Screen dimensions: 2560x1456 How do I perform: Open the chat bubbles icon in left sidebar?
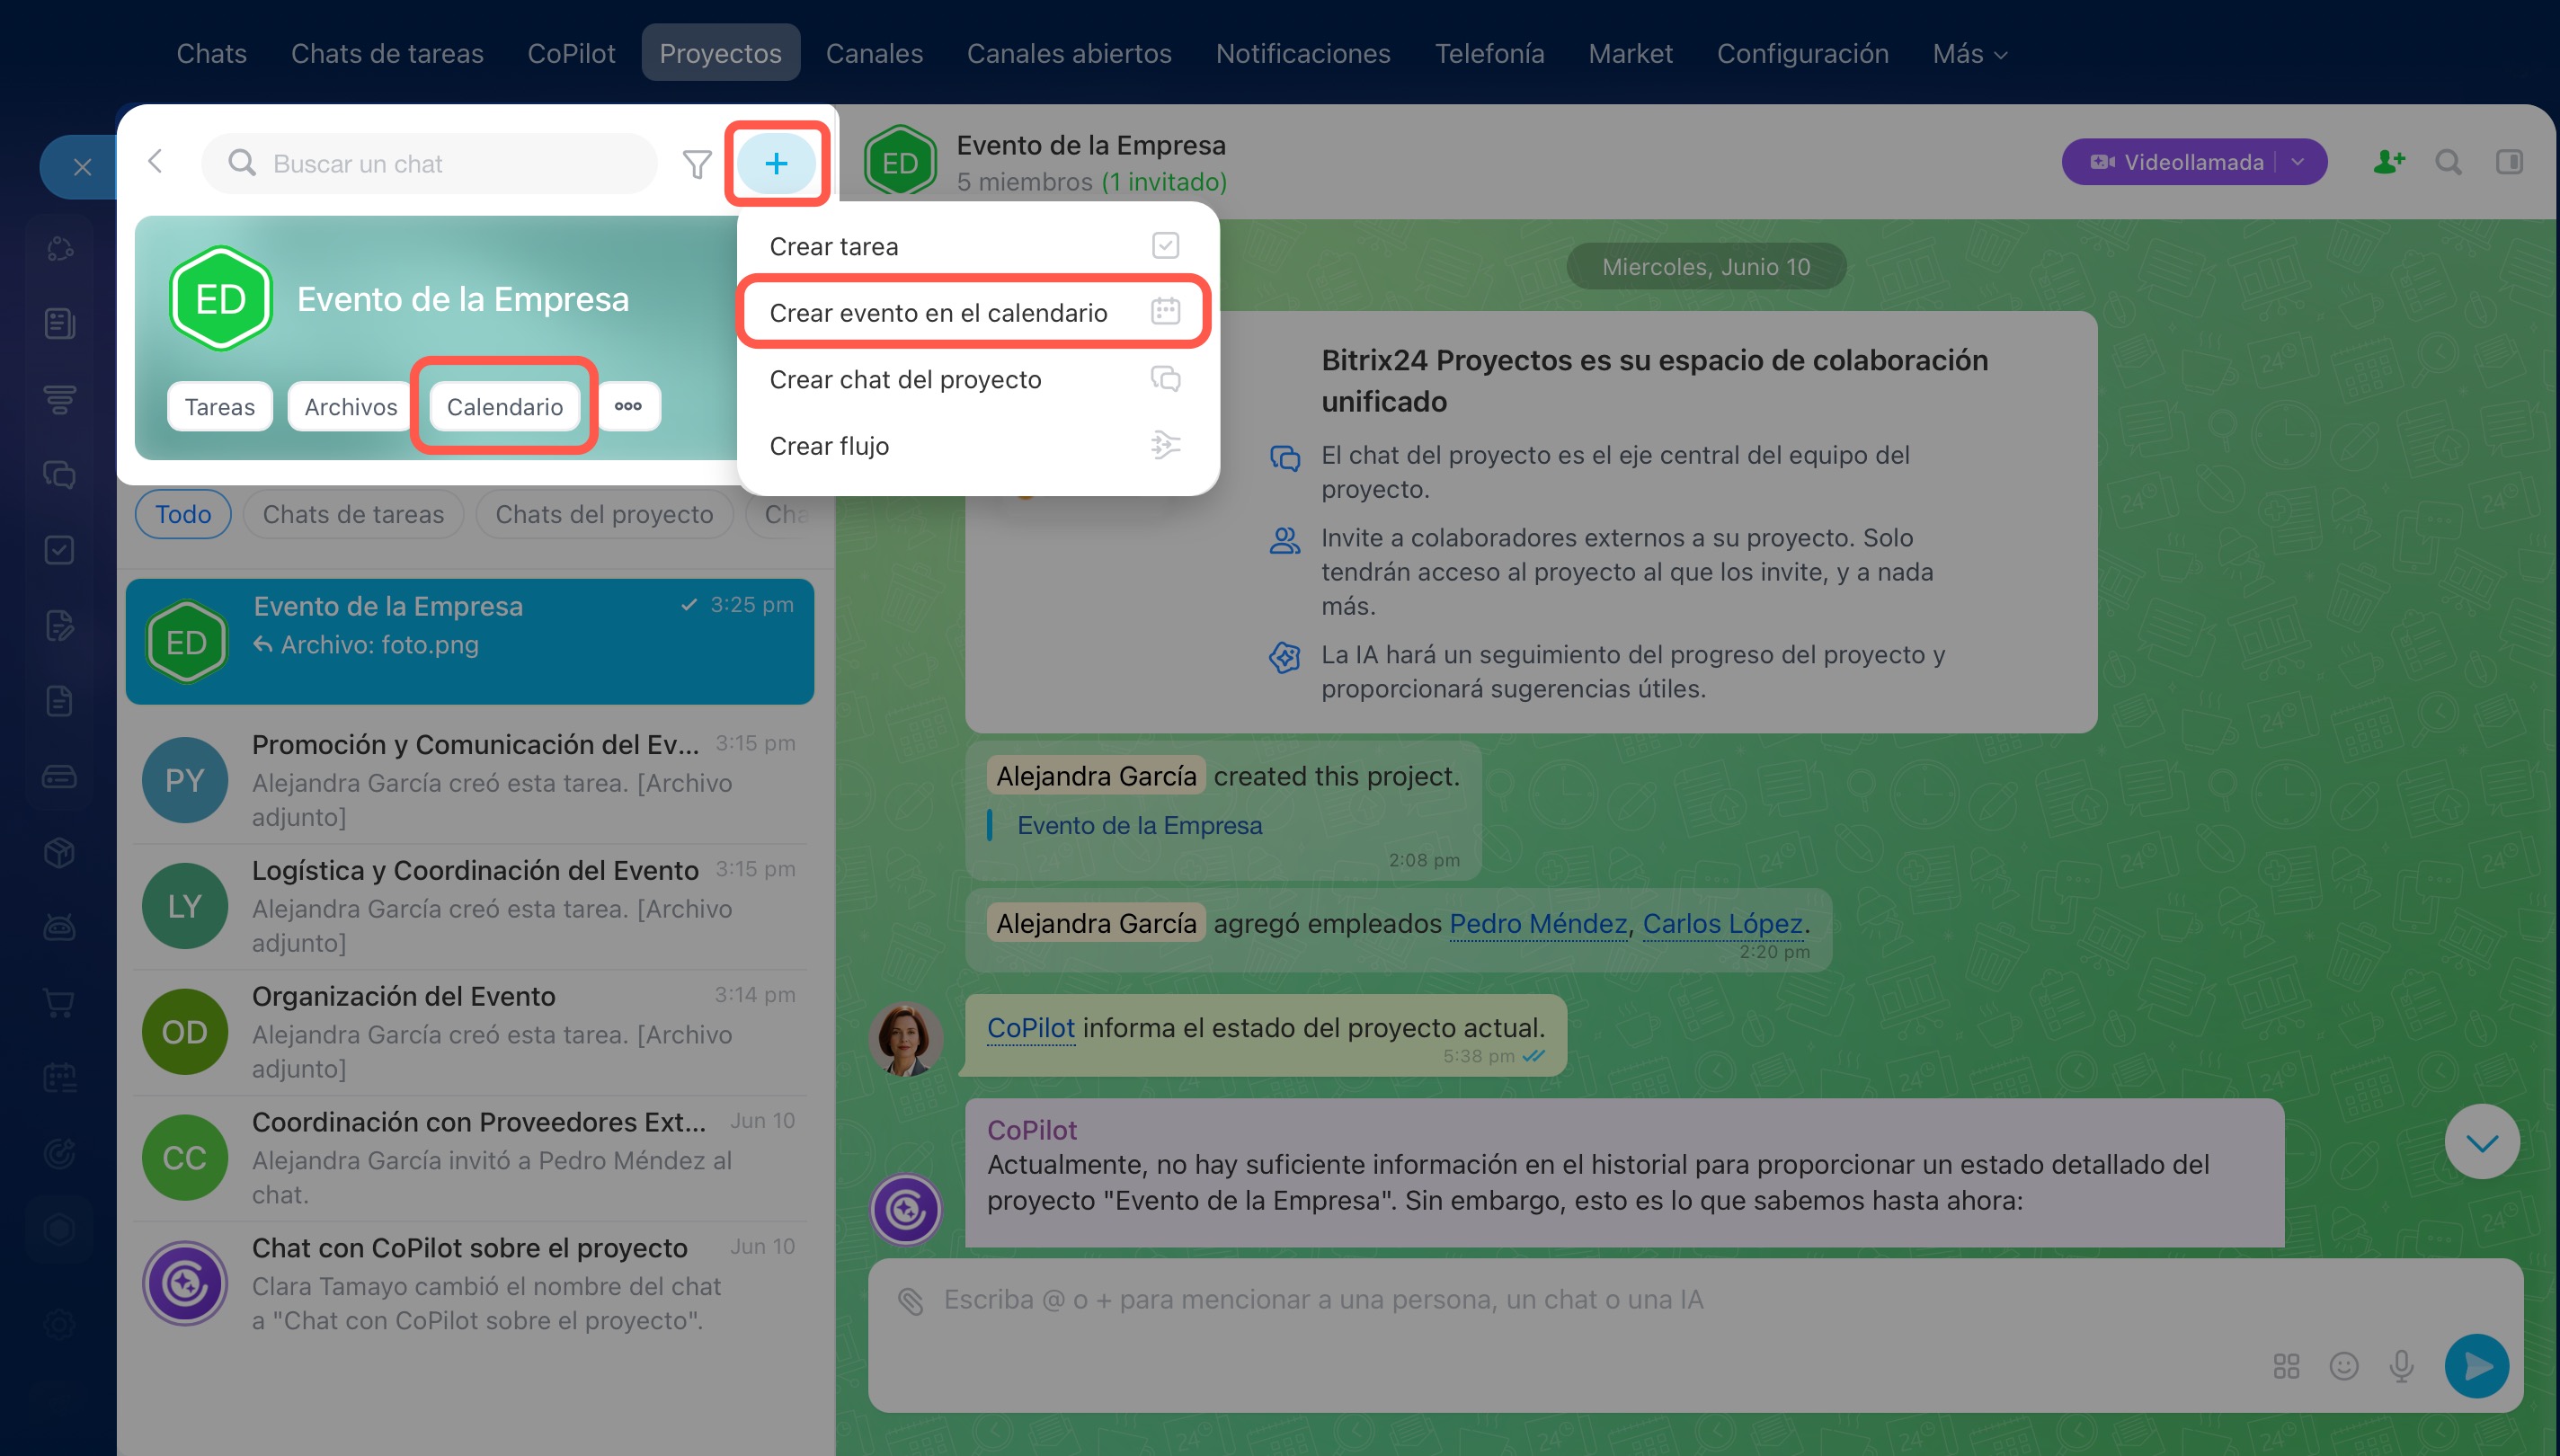click(x=59, y=474)
